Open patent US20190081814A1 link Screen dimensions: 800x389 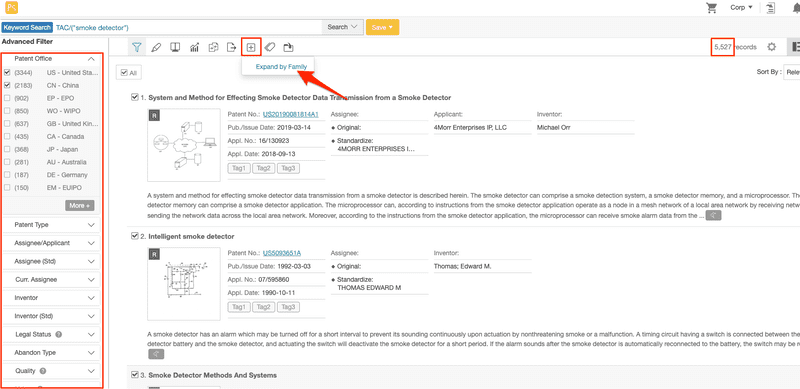click(291, 114)
